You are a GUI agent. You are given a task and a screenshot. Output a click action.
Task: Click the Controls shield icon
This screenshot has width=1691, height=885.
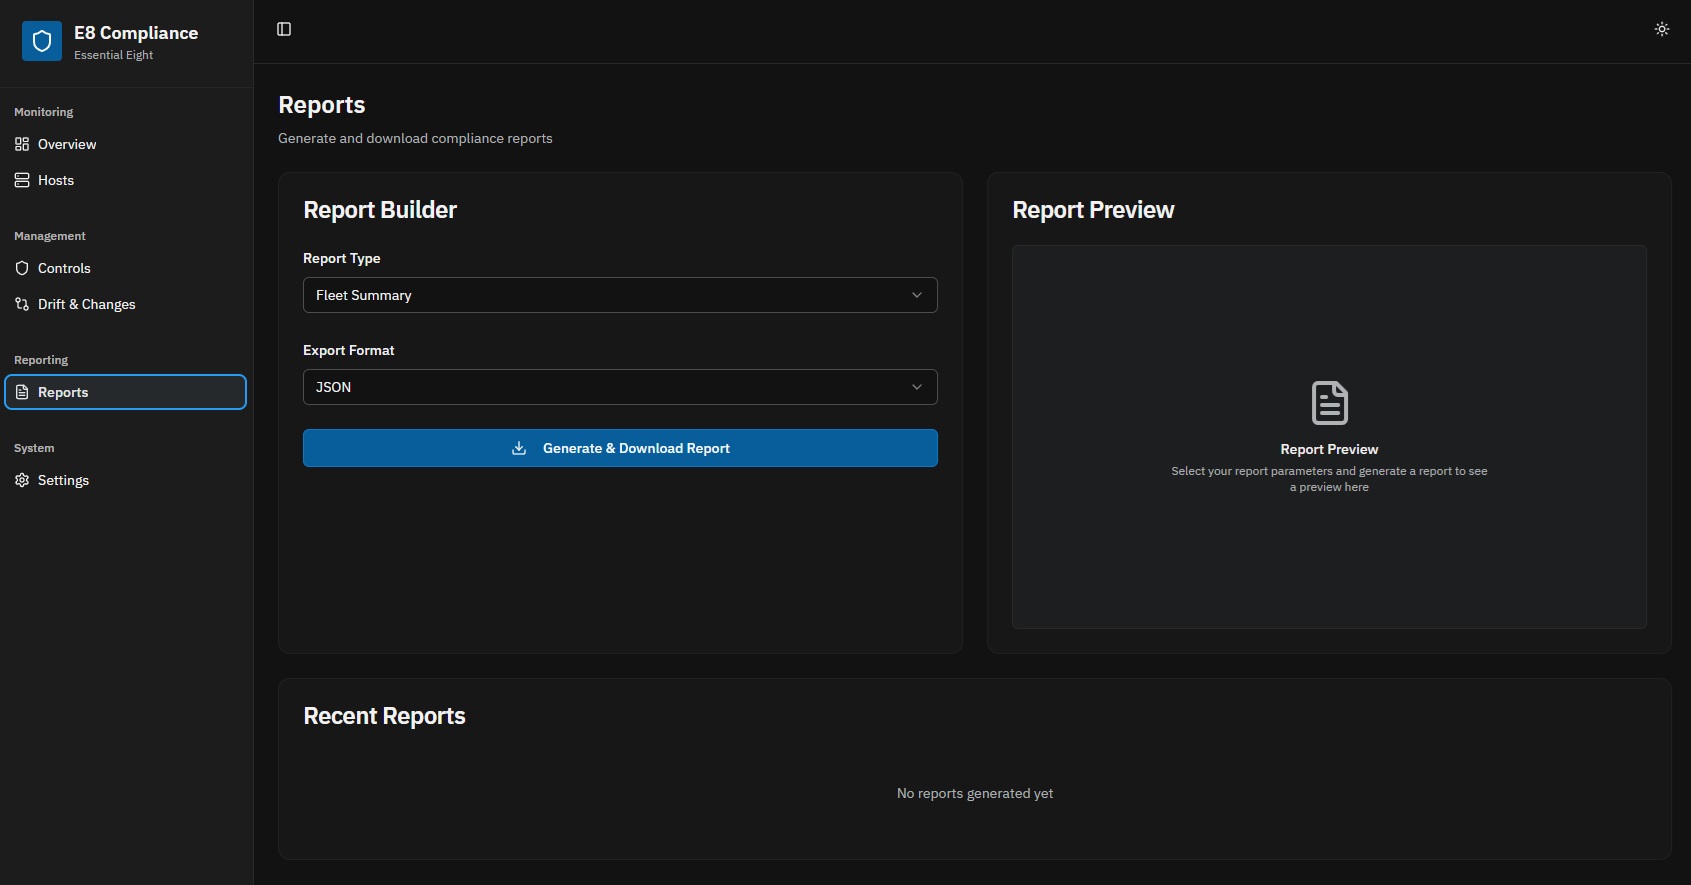pos(22,268)
